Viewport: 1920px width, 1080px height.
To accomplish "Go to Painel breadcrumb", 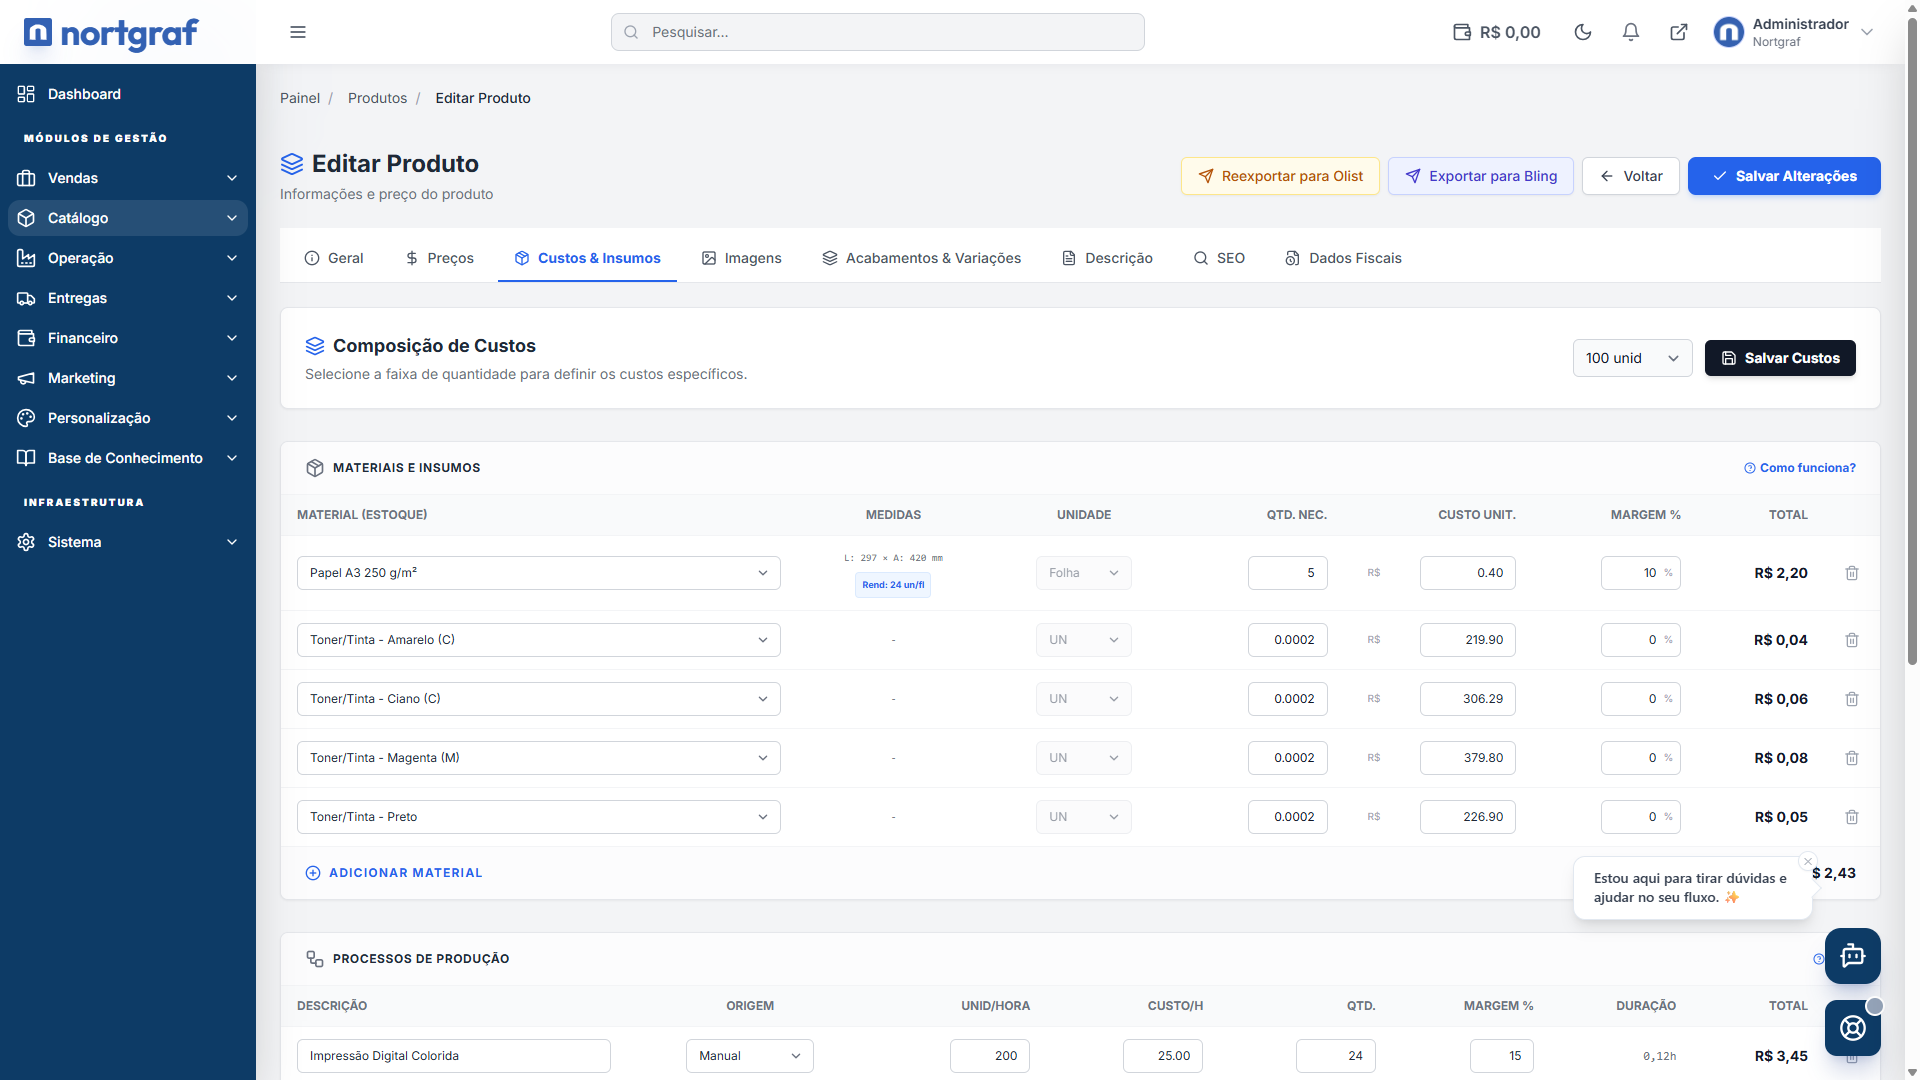I will click(300, 98).
